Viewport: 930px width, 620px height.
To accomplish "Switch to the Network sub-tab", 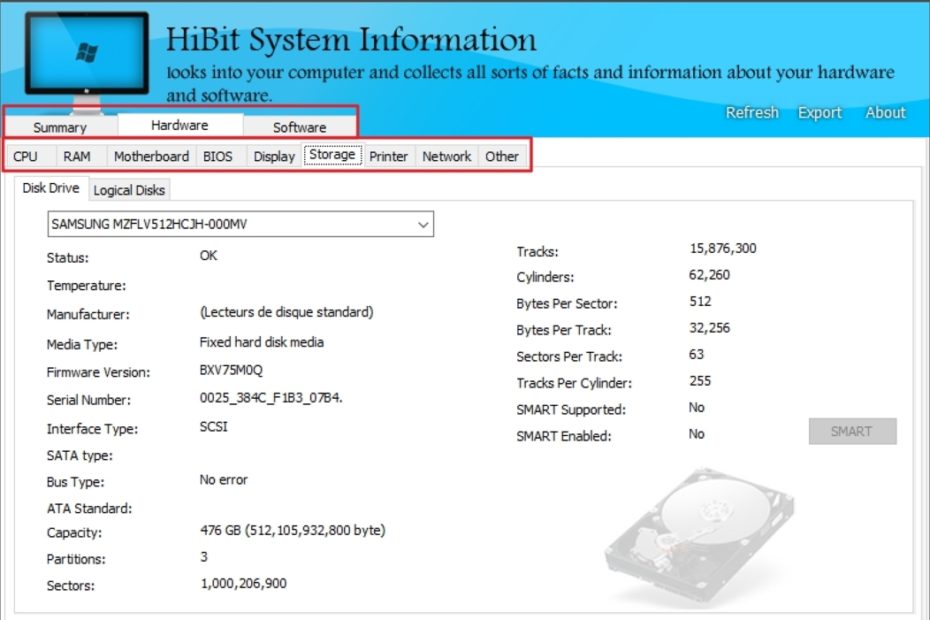I will pyautogui.click(x=447, y=157).
